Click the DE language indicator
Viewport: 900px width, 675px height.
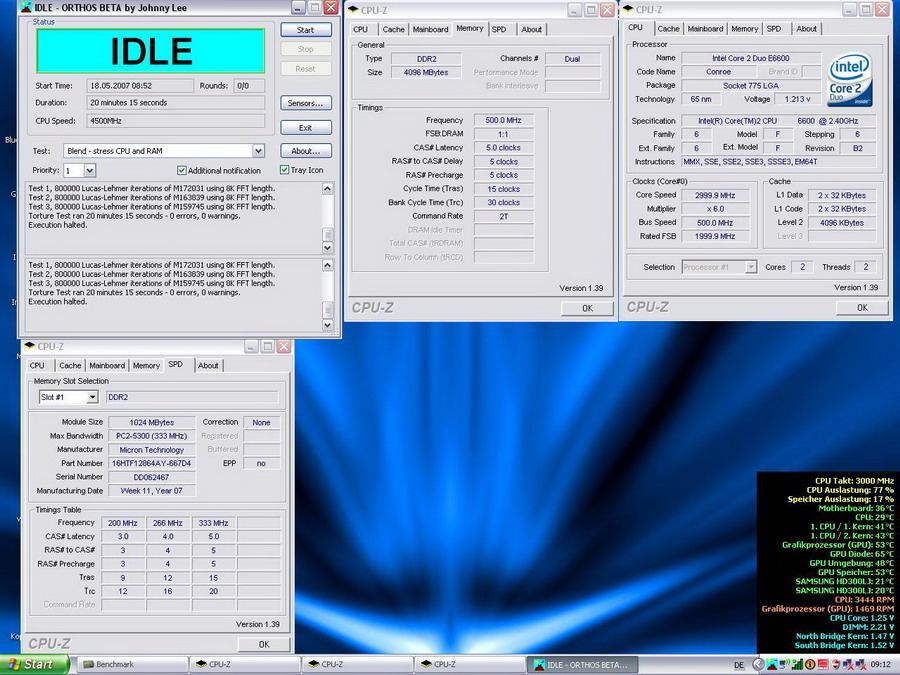[x=739, y=665]
